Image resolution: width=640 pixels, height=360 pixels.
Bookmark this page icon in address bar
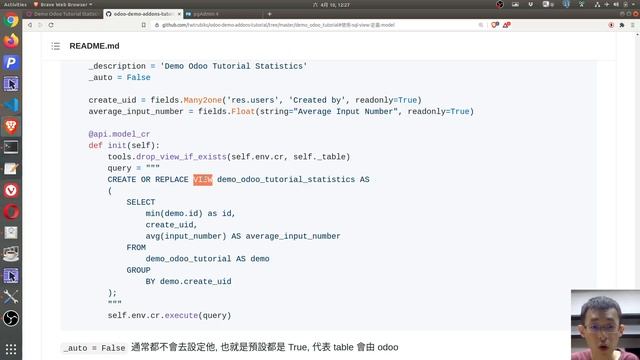click(x=144, y=25)
